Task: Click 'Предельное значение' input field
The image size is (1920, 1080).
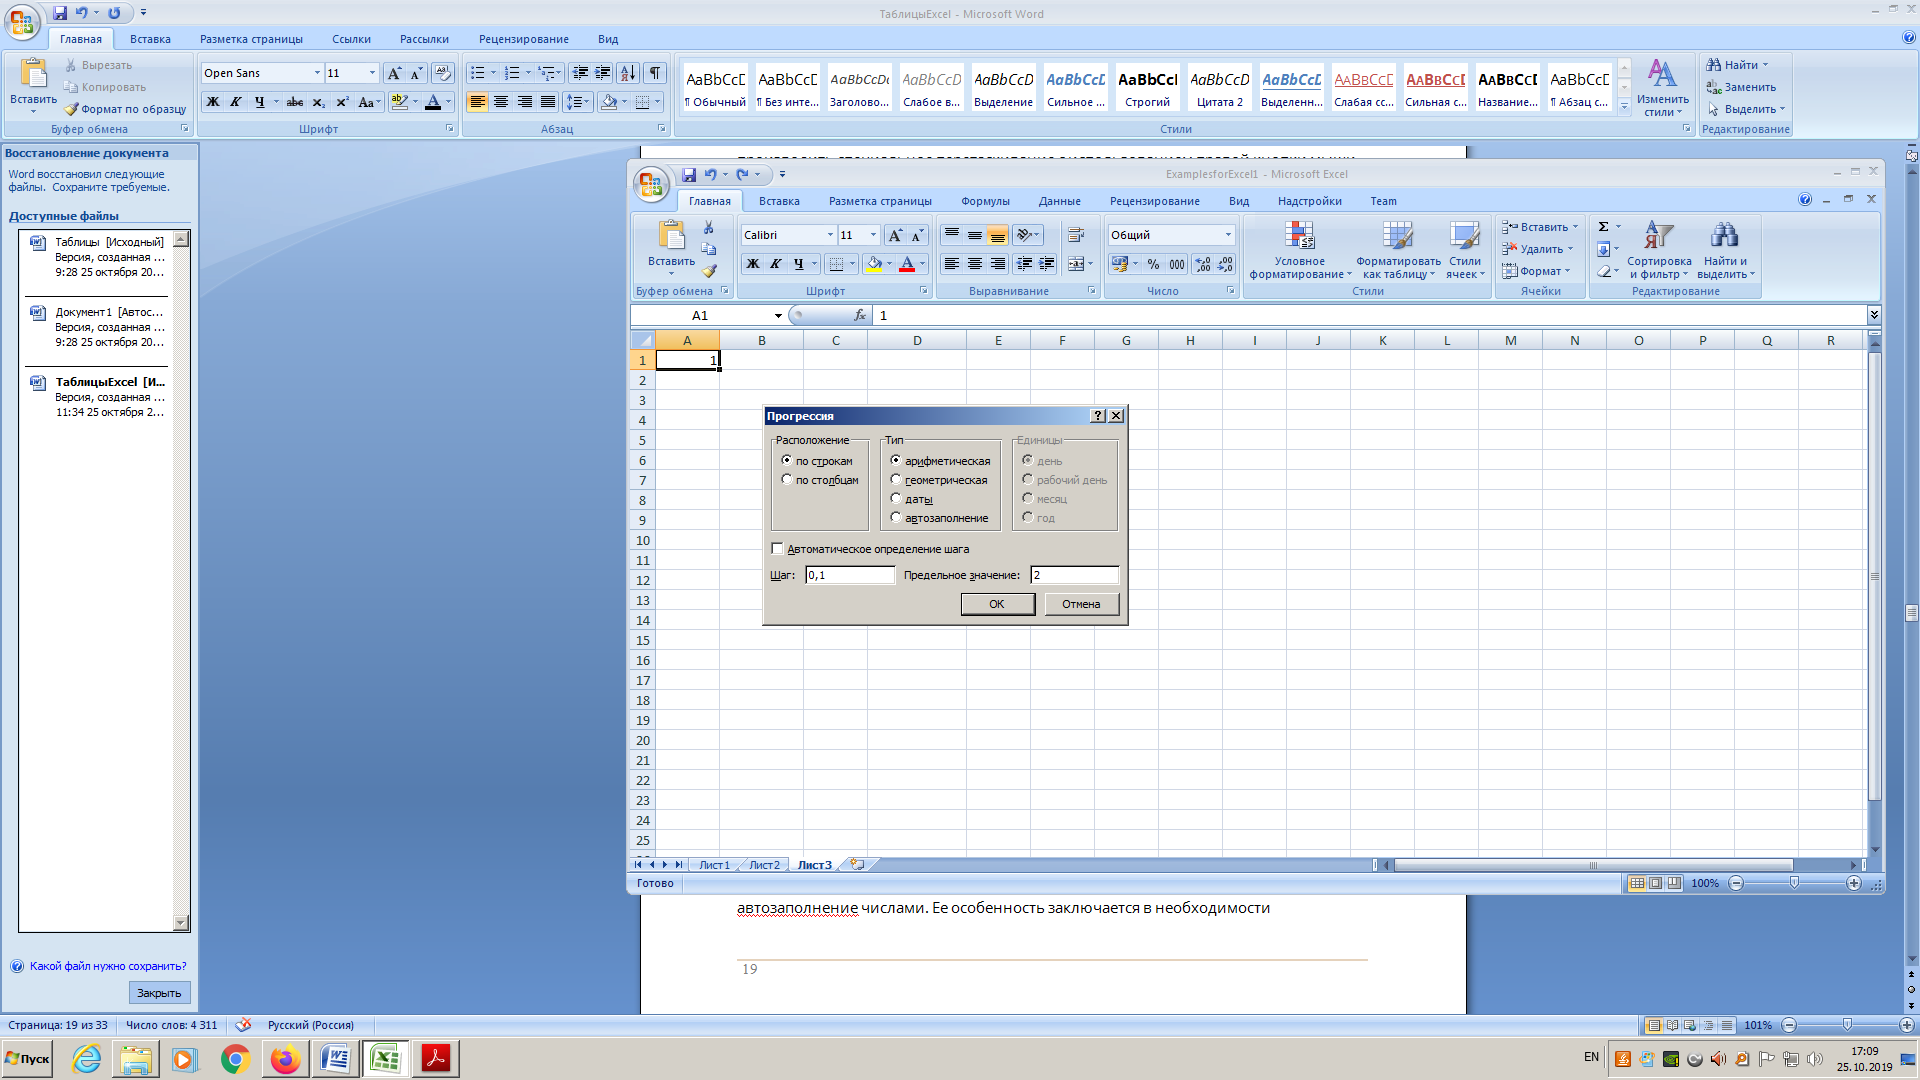Action: [1074, 575]
